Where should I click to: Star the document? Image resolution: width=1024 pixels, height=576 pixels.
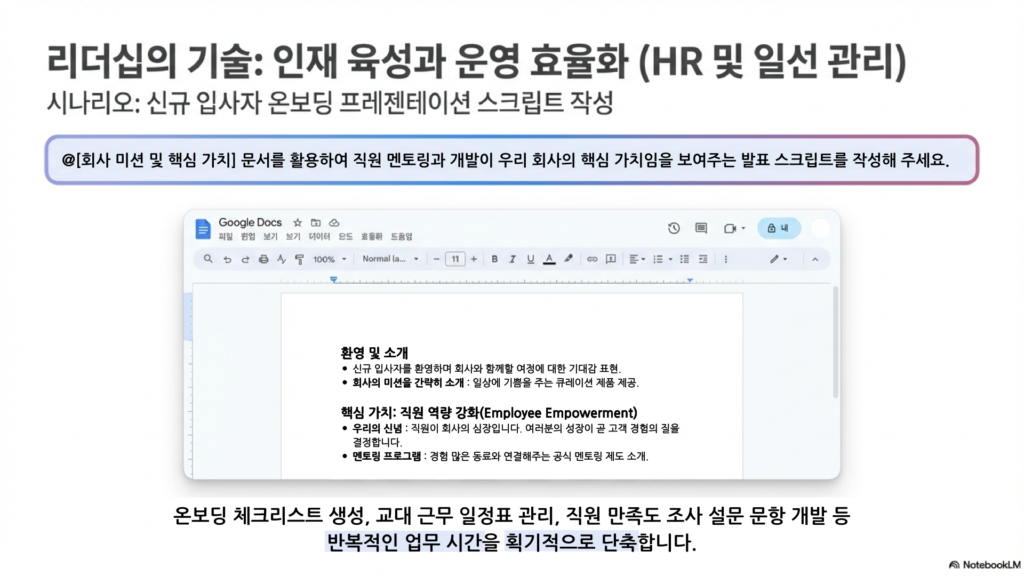click(x=297, y=222)
